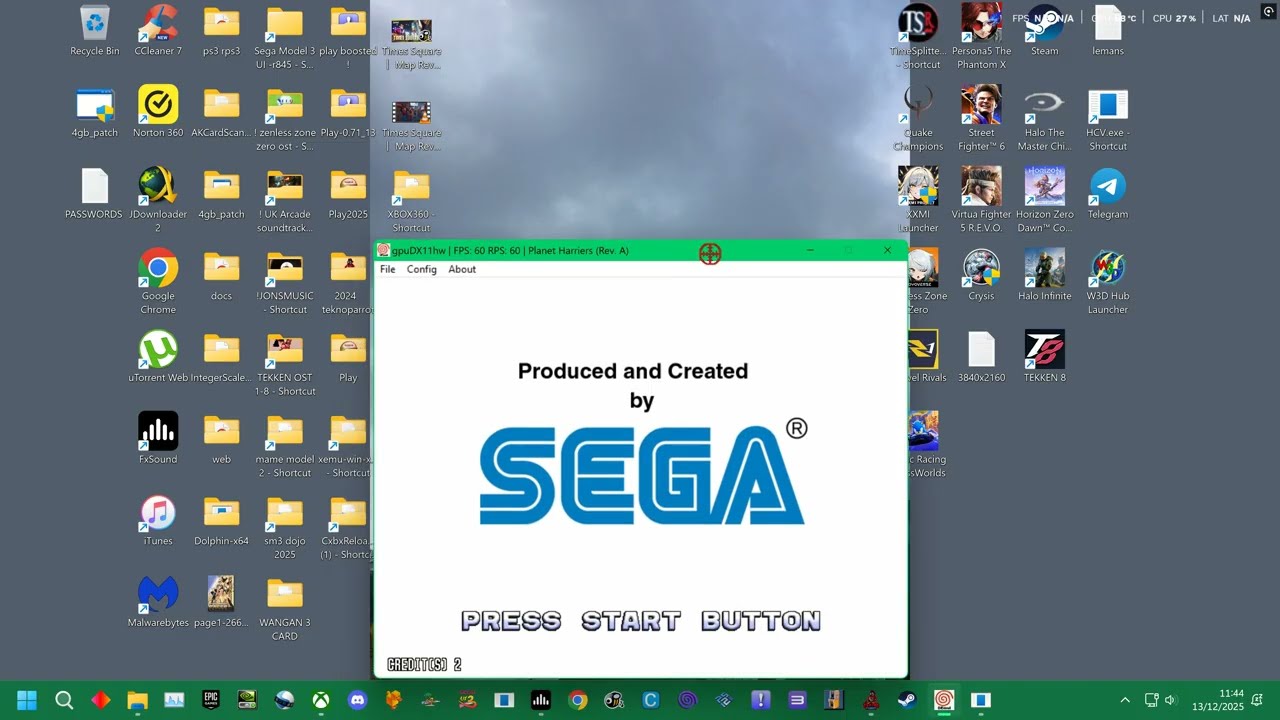
Task: Select the HCV.exe shortcut
Action: click(1108, 118)
